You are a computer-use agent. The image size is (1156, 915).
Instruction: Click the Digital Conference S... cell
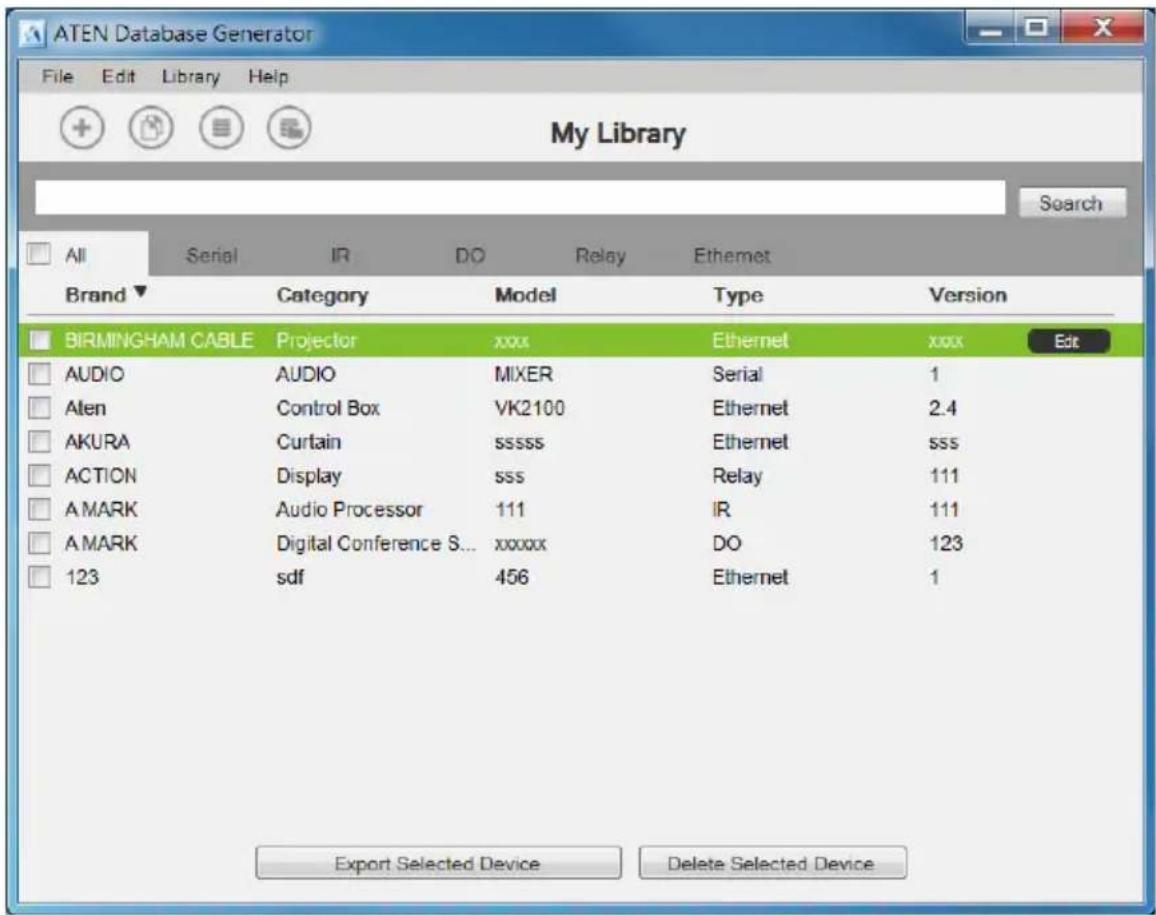(x=376, y=543)
